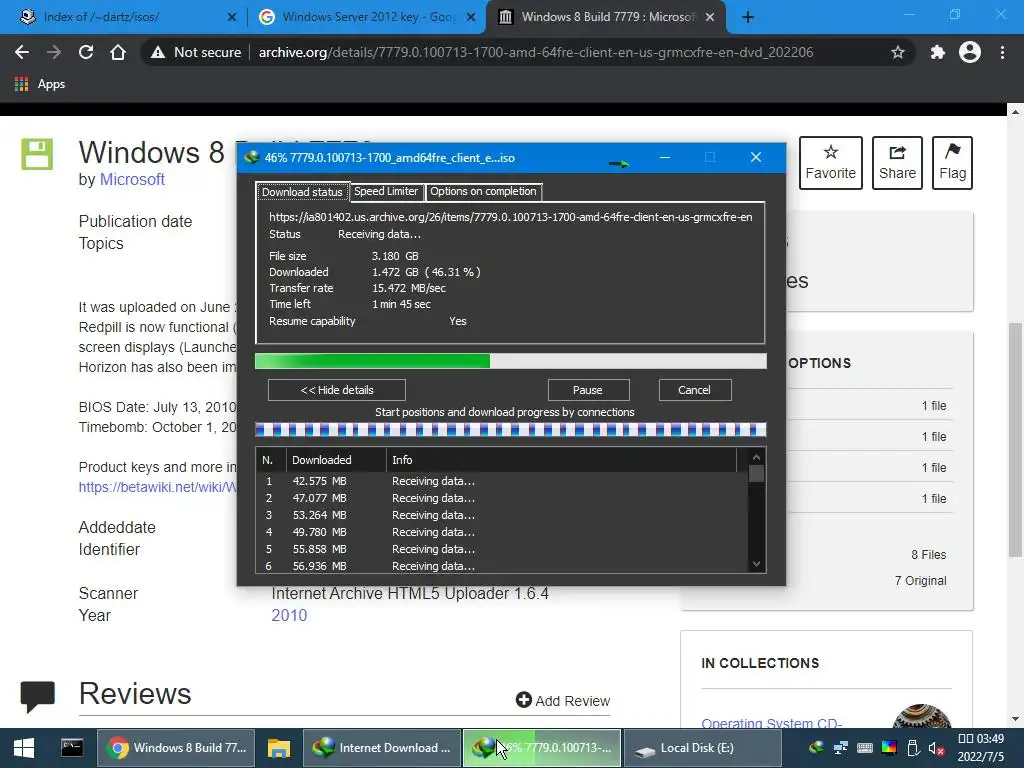The height and width of the screenshot is (768, 1024).
Task: Click the Favorite star button
Action: click(831, 163)
